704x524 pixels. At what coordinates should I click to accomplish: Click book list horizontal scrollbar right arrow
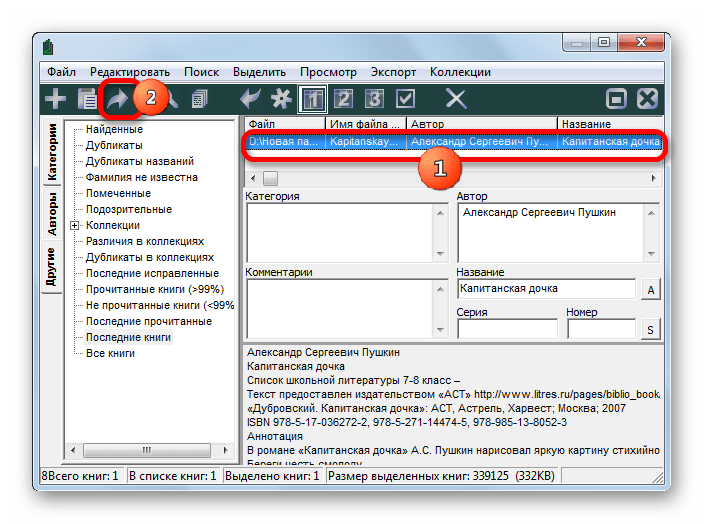click(653, 179)
